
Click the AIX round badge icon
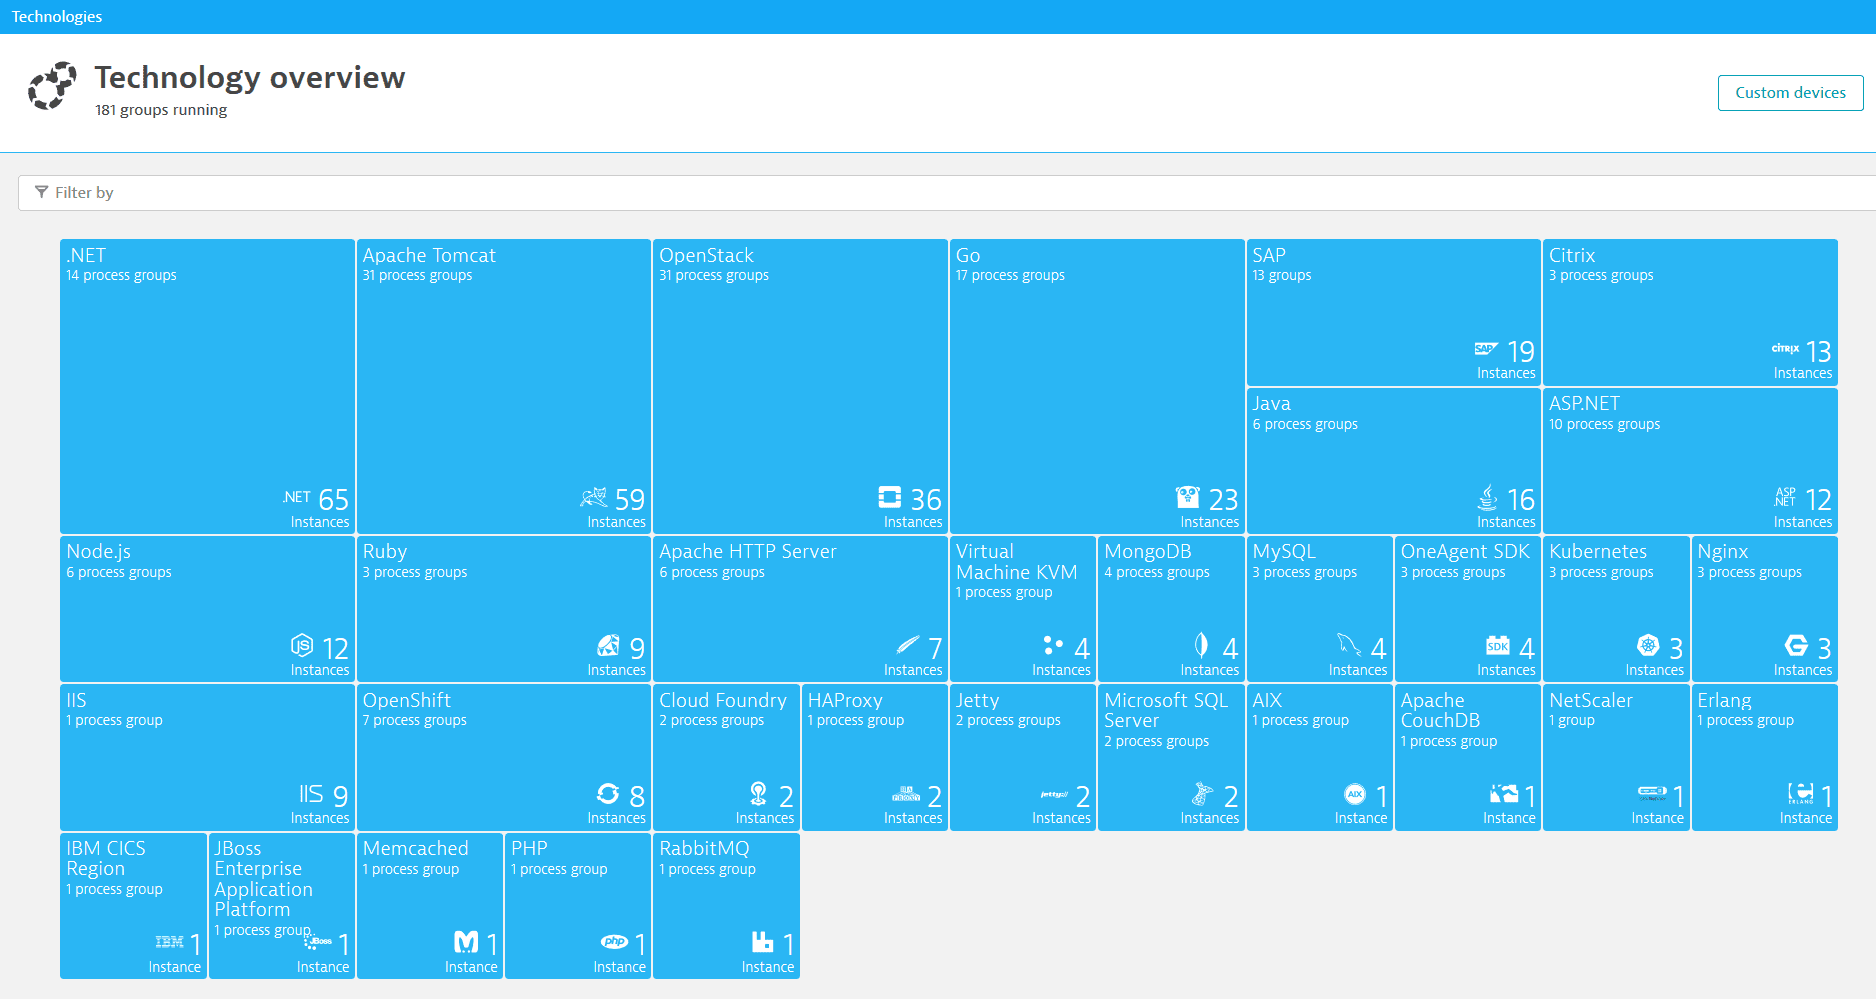coord(1355,794)
